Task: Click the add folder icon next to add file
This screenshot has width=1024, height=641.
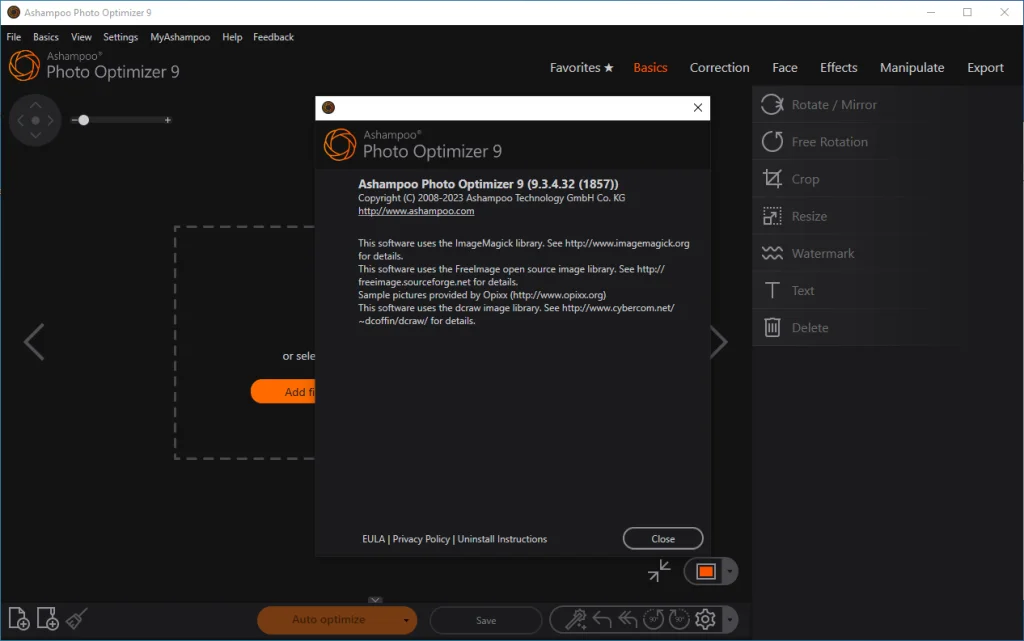Action: tap(48, 618)
